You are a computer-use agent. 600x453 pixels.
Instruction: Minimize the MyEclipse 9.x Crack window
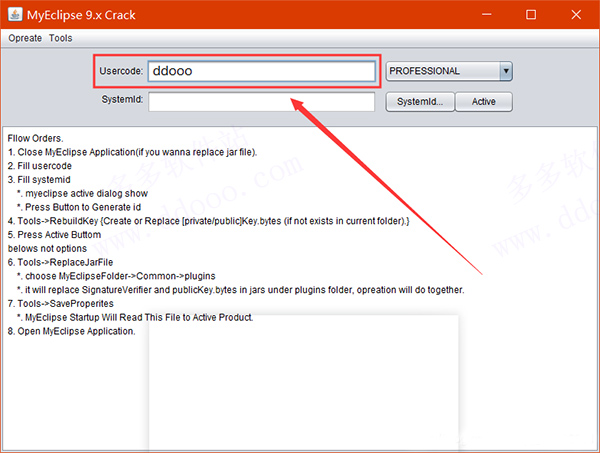[x=487, y=15]
